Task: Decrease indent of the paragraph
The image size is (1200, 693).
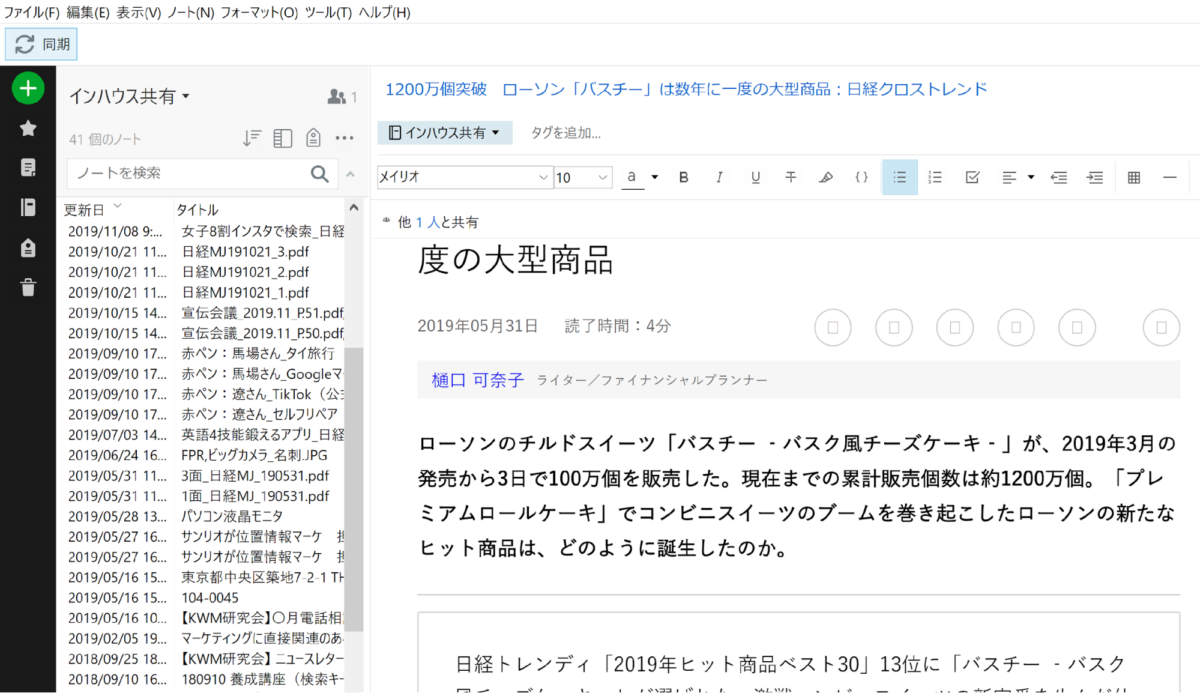Action: pyautogui.click(x=1059, y=177)
